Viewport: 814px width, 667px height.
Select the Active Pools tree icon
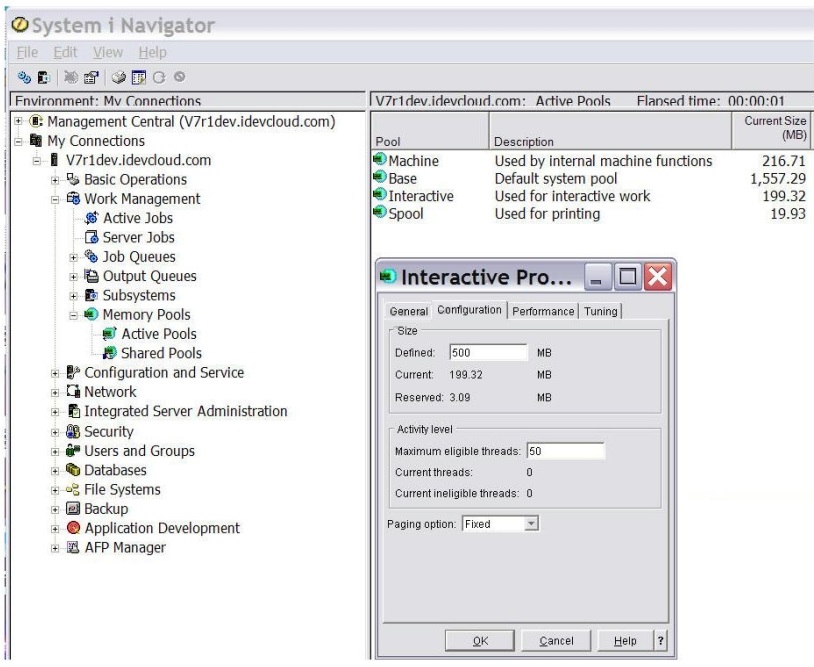click(x=110, y=334)
